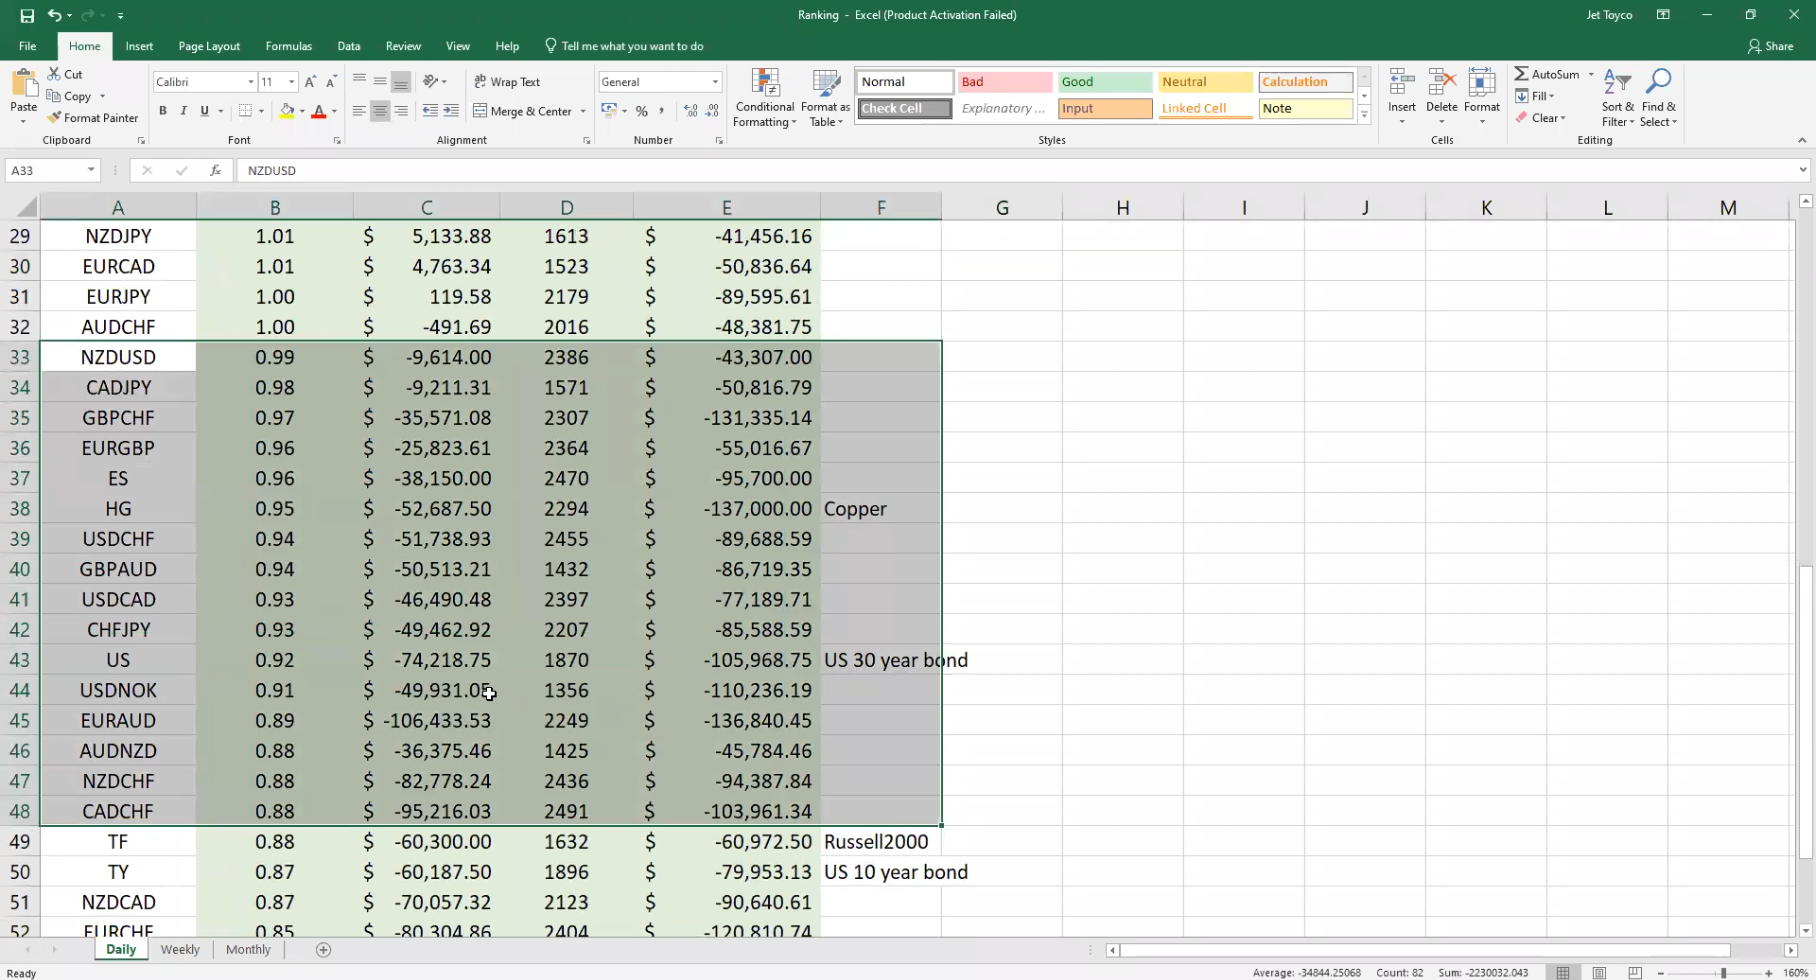Open the General number format dropdown
This screenshot has height=980, width=1816.
[715, 82]
